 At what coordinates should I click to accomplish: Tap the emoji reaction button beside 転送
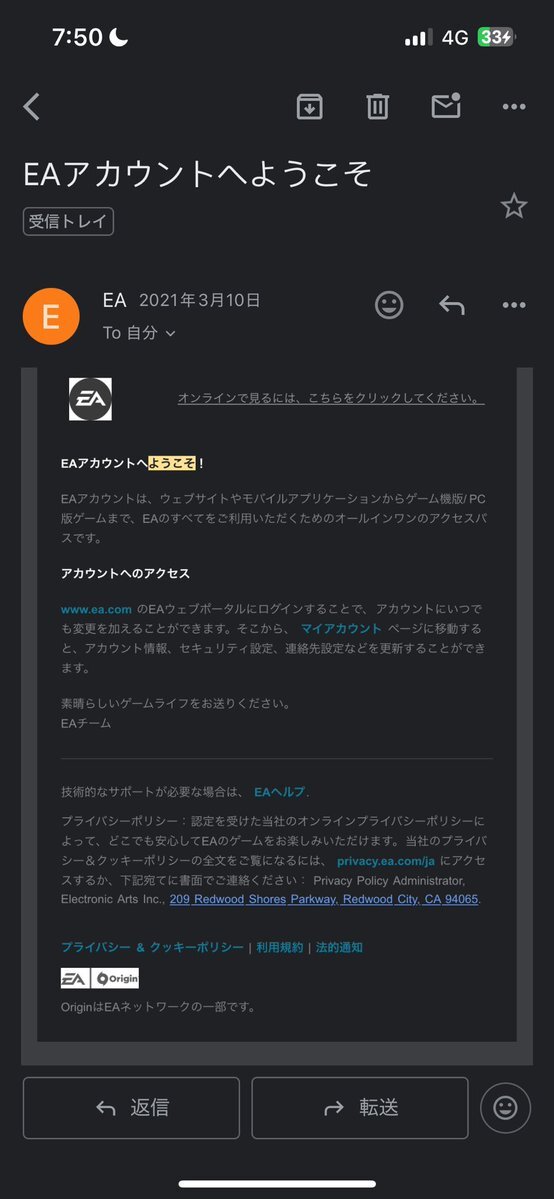505,1108
